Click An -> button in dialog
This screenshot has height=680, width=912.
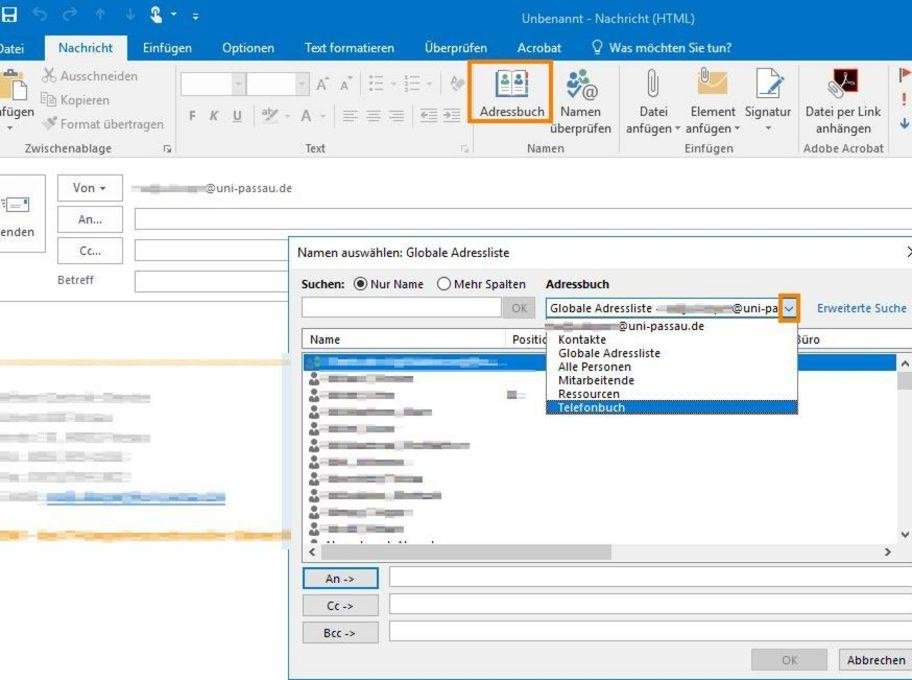click(x=340, y=578)
